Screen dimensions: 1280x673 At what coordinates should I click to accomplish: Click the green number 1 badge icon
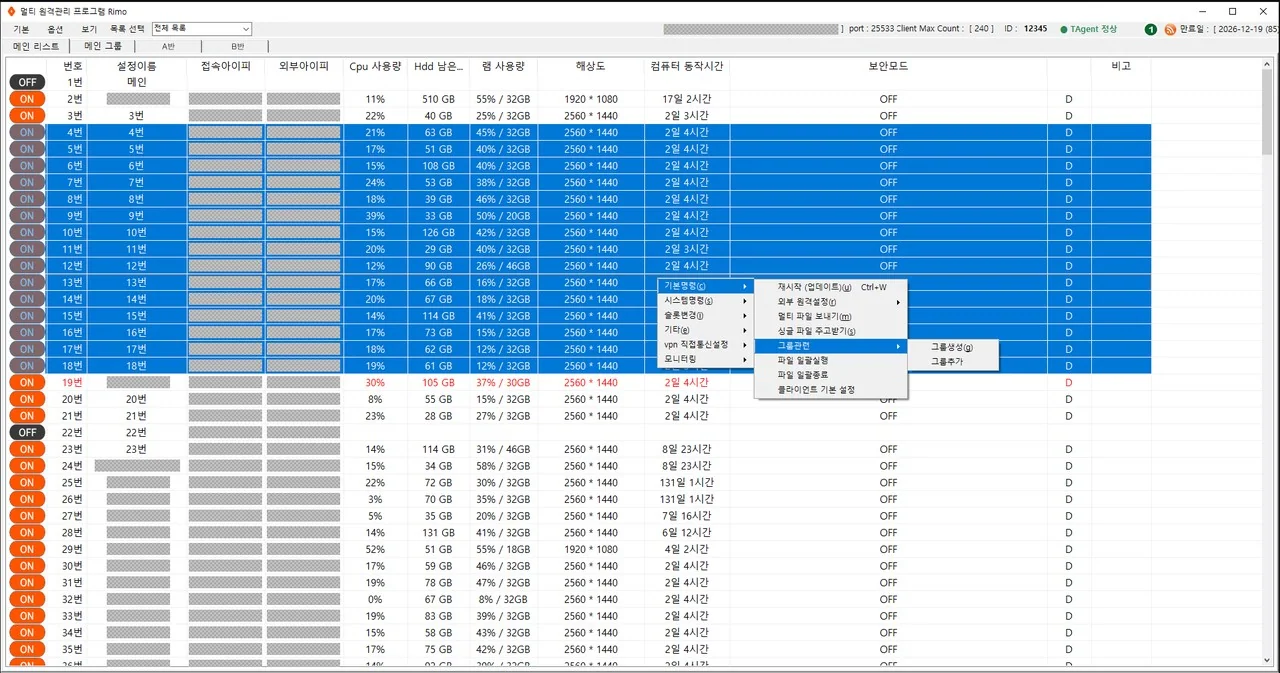click(1151, 29)
